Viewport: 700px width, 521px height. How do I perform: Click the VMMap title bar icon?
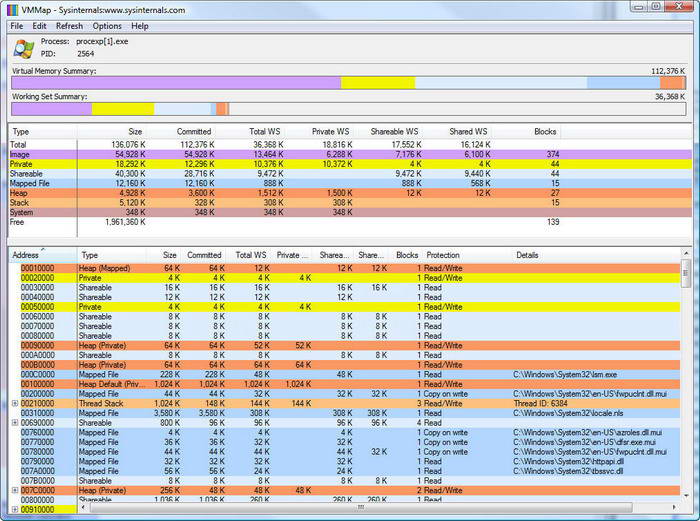coord(14,8)
